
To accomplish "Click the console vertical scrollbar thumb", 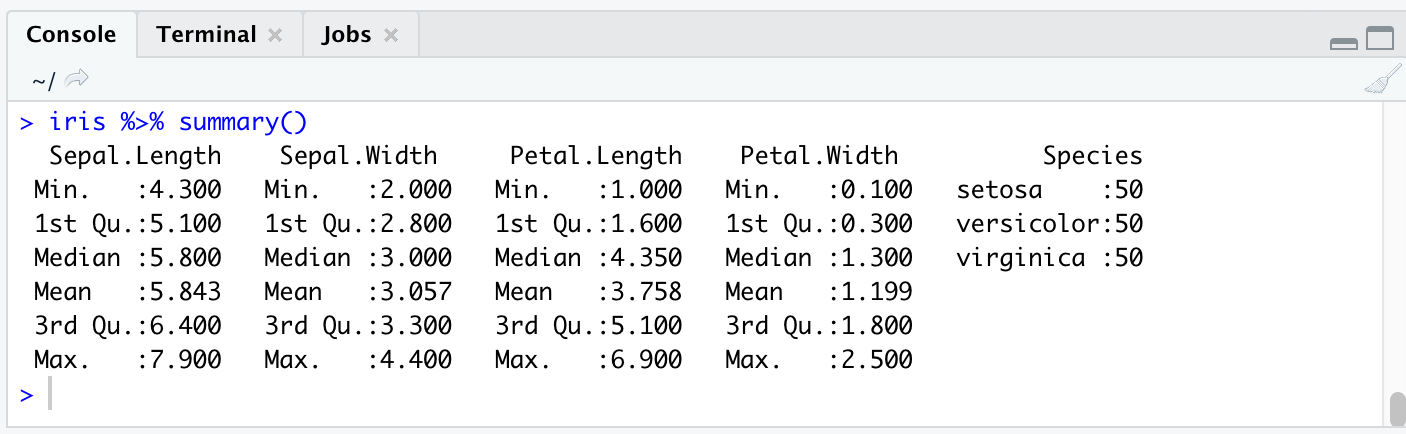I will pos(1397,408).
